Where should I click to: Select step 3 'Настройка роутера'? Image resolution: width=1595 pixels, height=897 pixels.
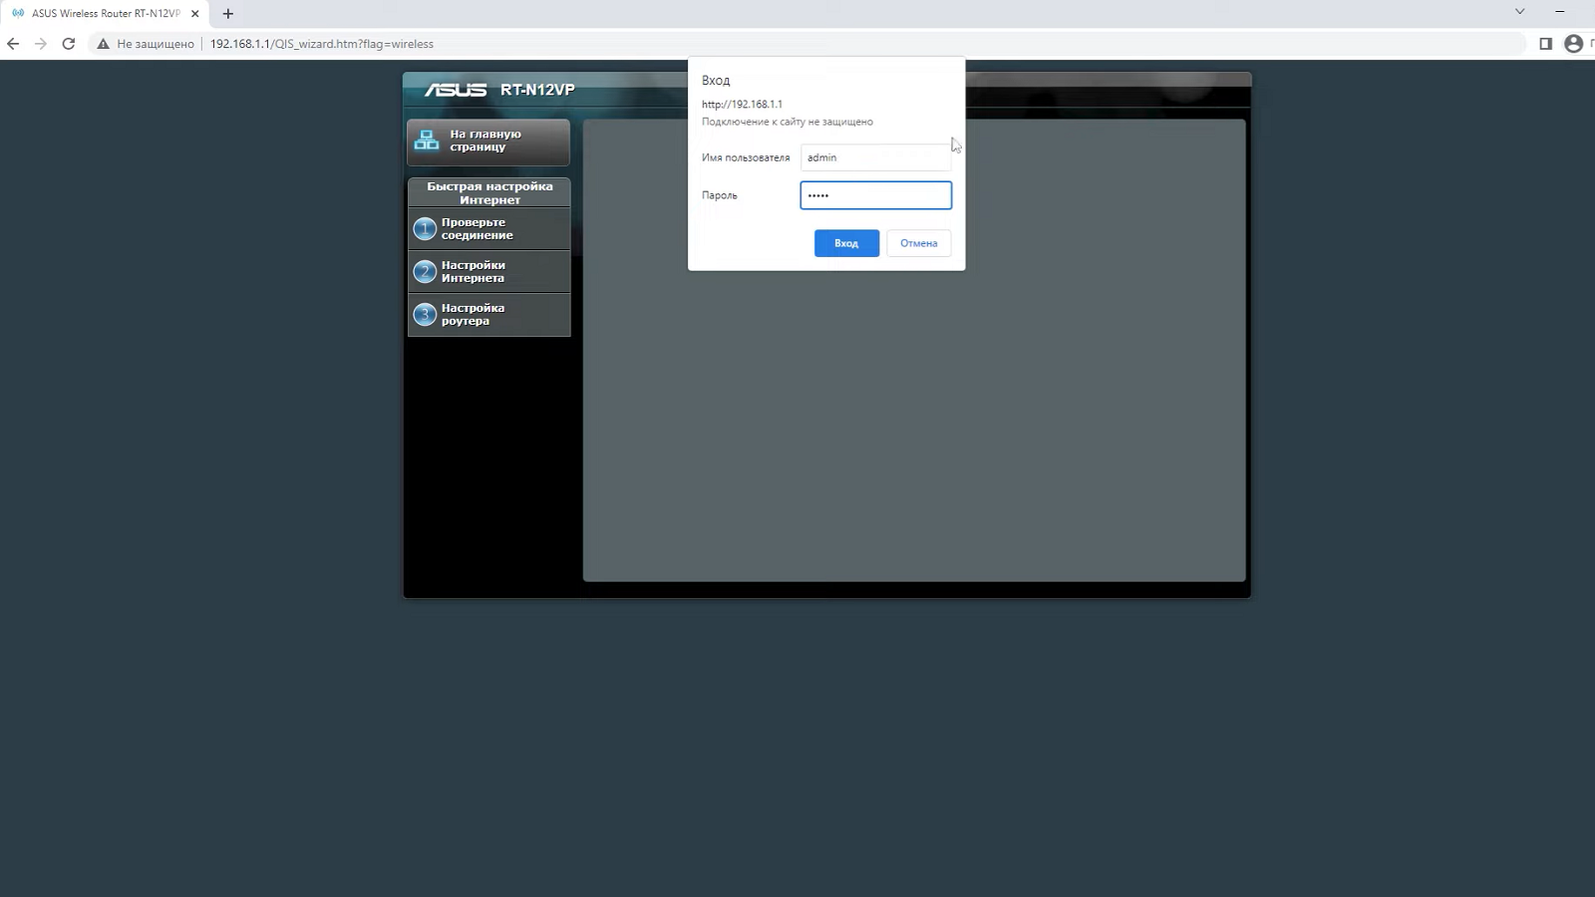(488, 315)
